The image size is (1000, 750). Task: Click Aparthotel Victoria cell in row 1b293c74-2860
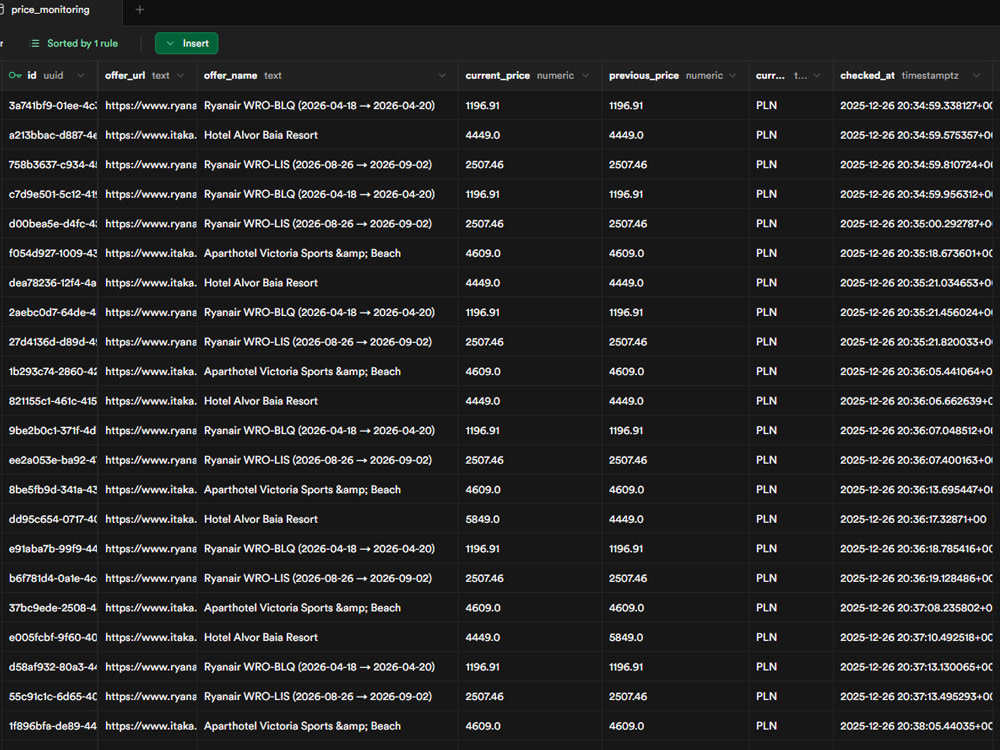327,371
